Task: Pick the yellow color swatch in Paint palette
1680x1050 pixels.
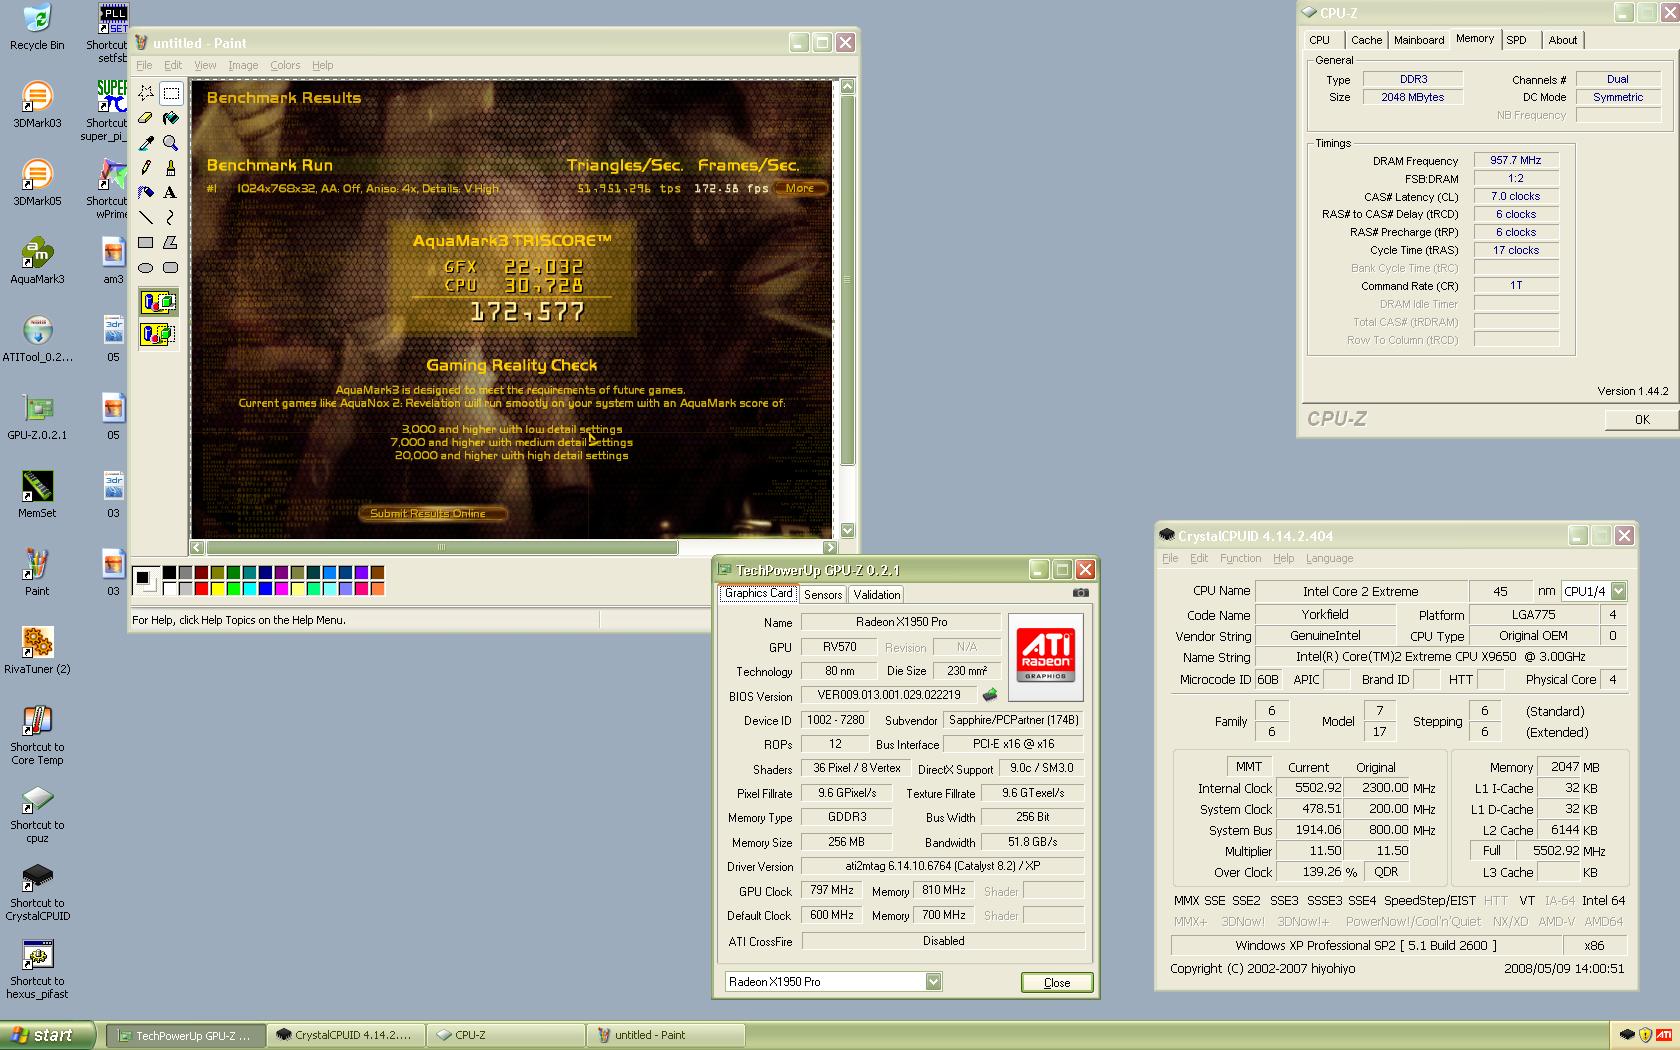Action: (217, 589)
